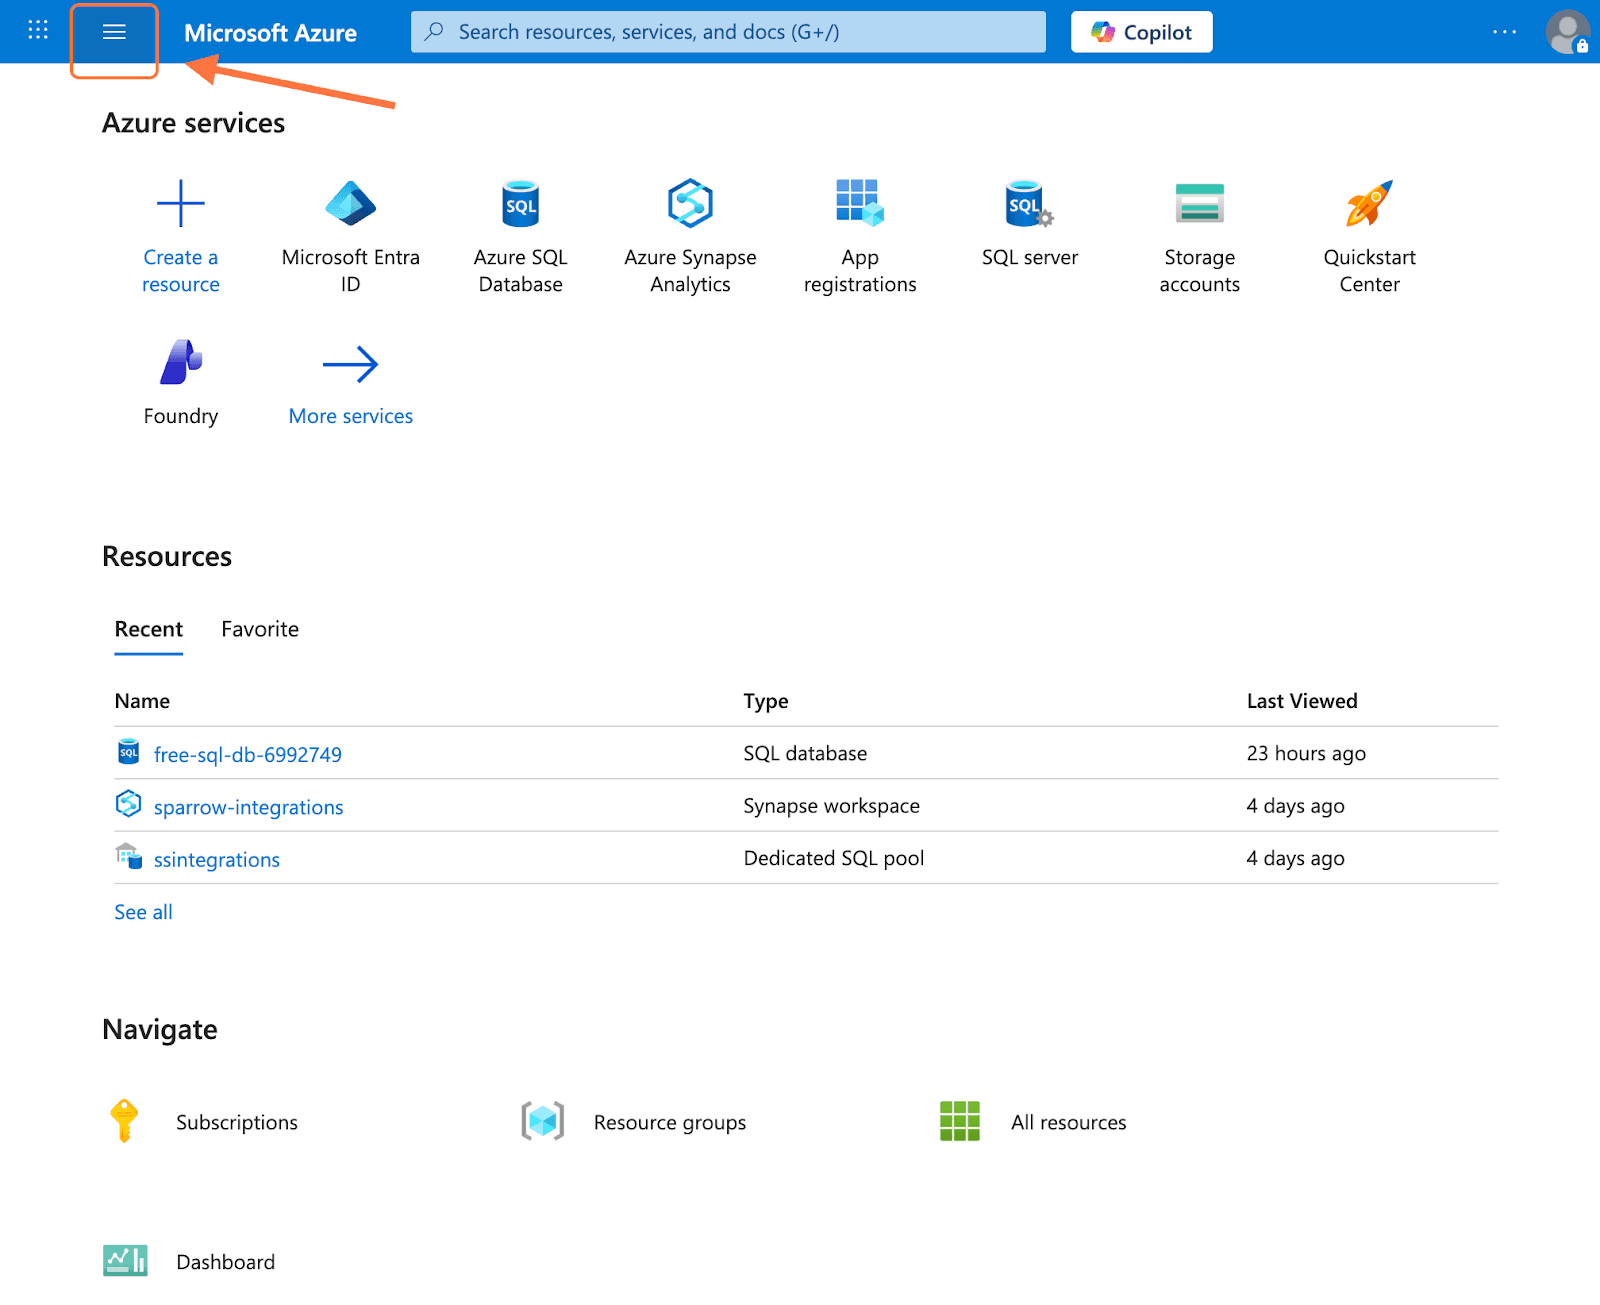Image resolution: width=1600 pixels, height=1305 pixels.
Task: Open the free-sql-db-6992749 resource link
Action: [247, 755]
